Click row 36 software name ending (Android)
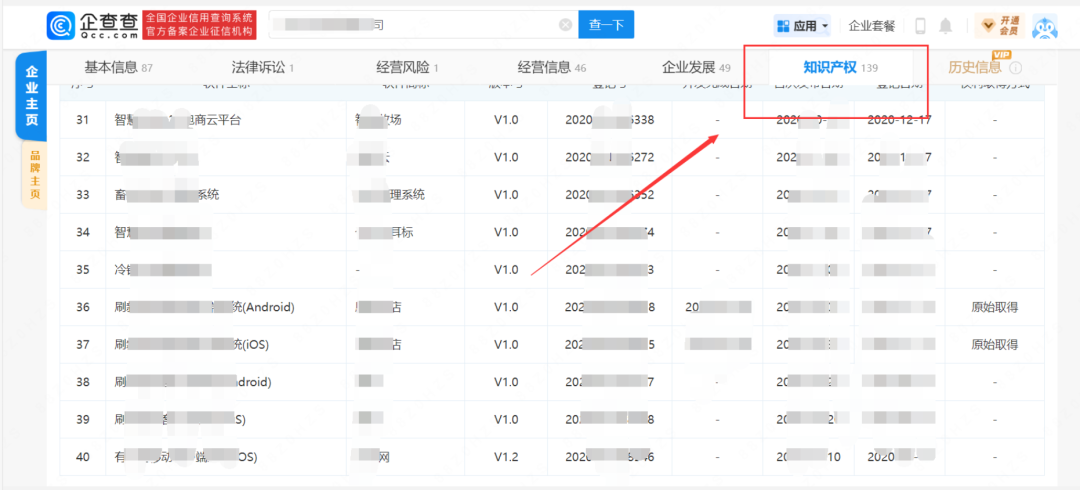Image resolution: width=1080 pixels, height=490 pixels. click(x=205, y=307)
